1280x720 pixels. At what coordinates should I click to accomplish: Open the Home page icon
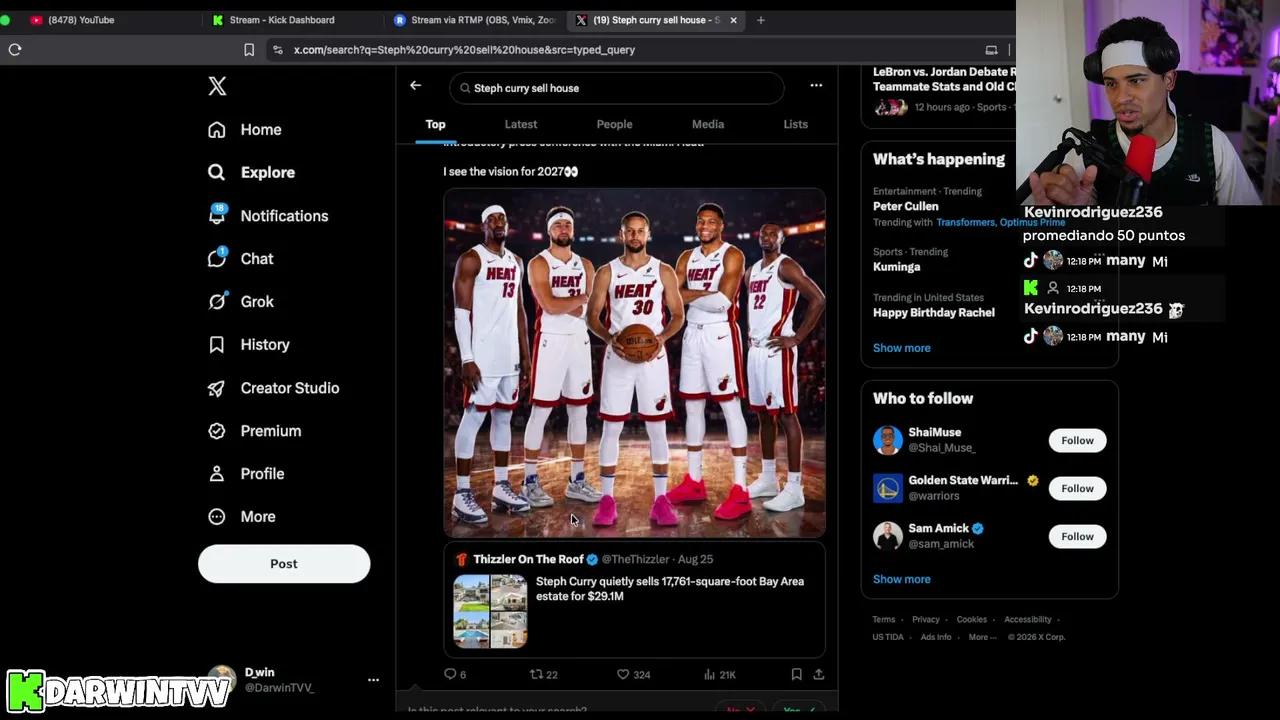click(x=216, y=130)
